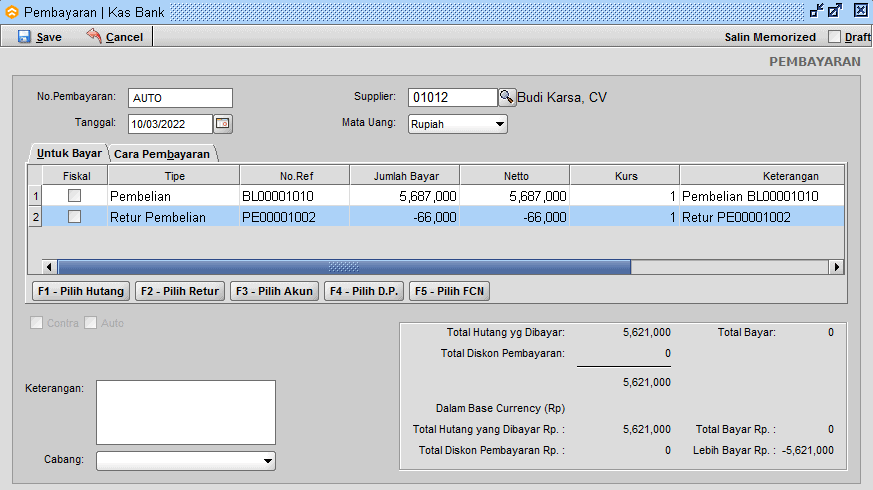
Task: Close the Pembayaran window
Action: coord(860,11)
